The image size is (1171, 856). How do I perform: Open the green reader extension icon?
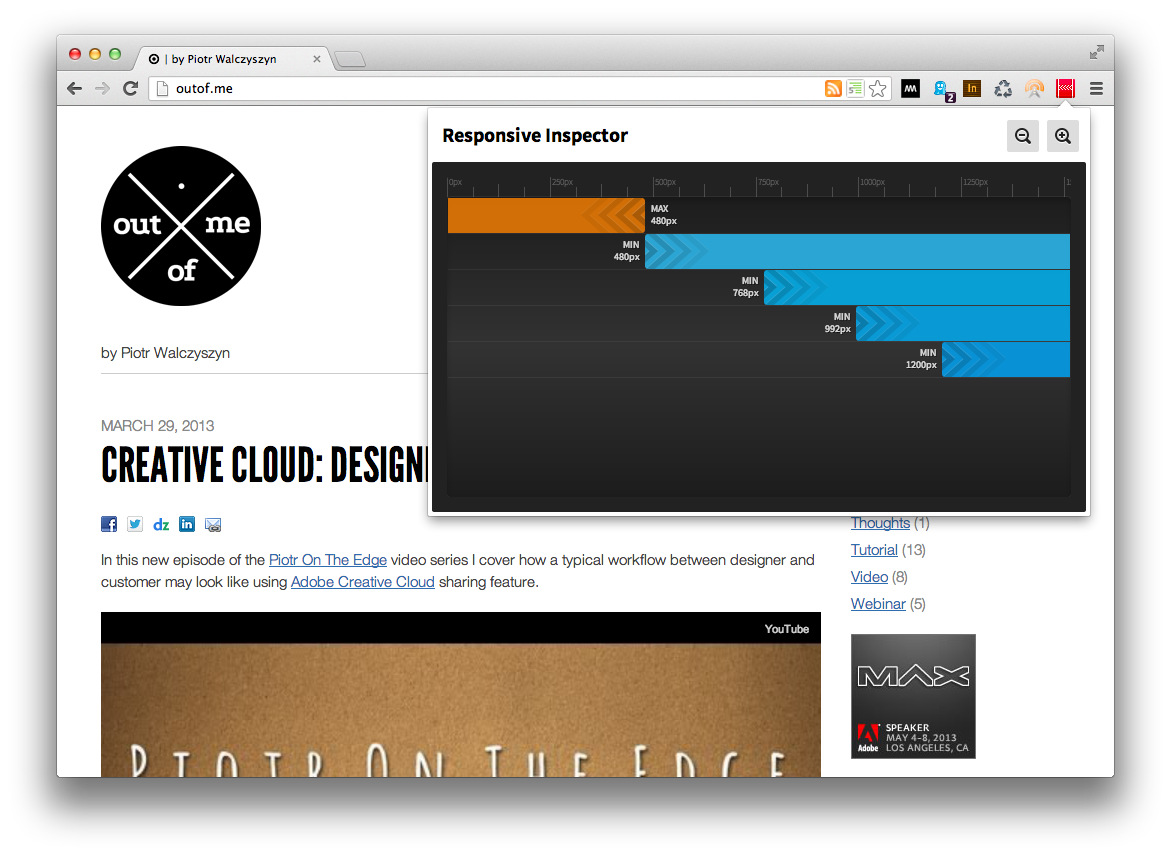[x=855, y=89]
